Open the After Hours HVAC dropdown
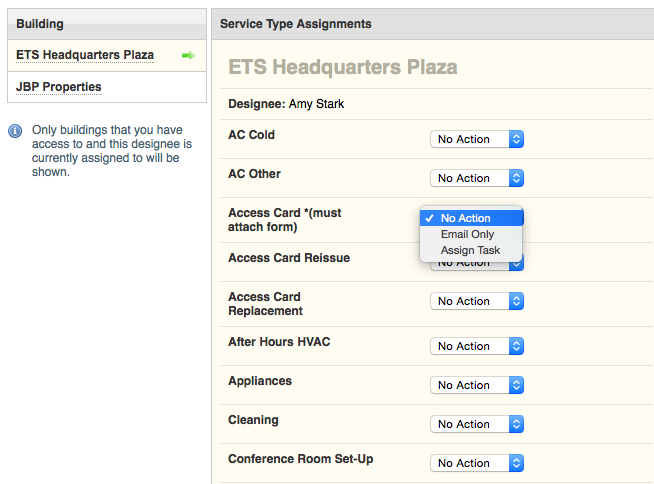654x484 pixels. pyautogui.click(x=477, y=346)
